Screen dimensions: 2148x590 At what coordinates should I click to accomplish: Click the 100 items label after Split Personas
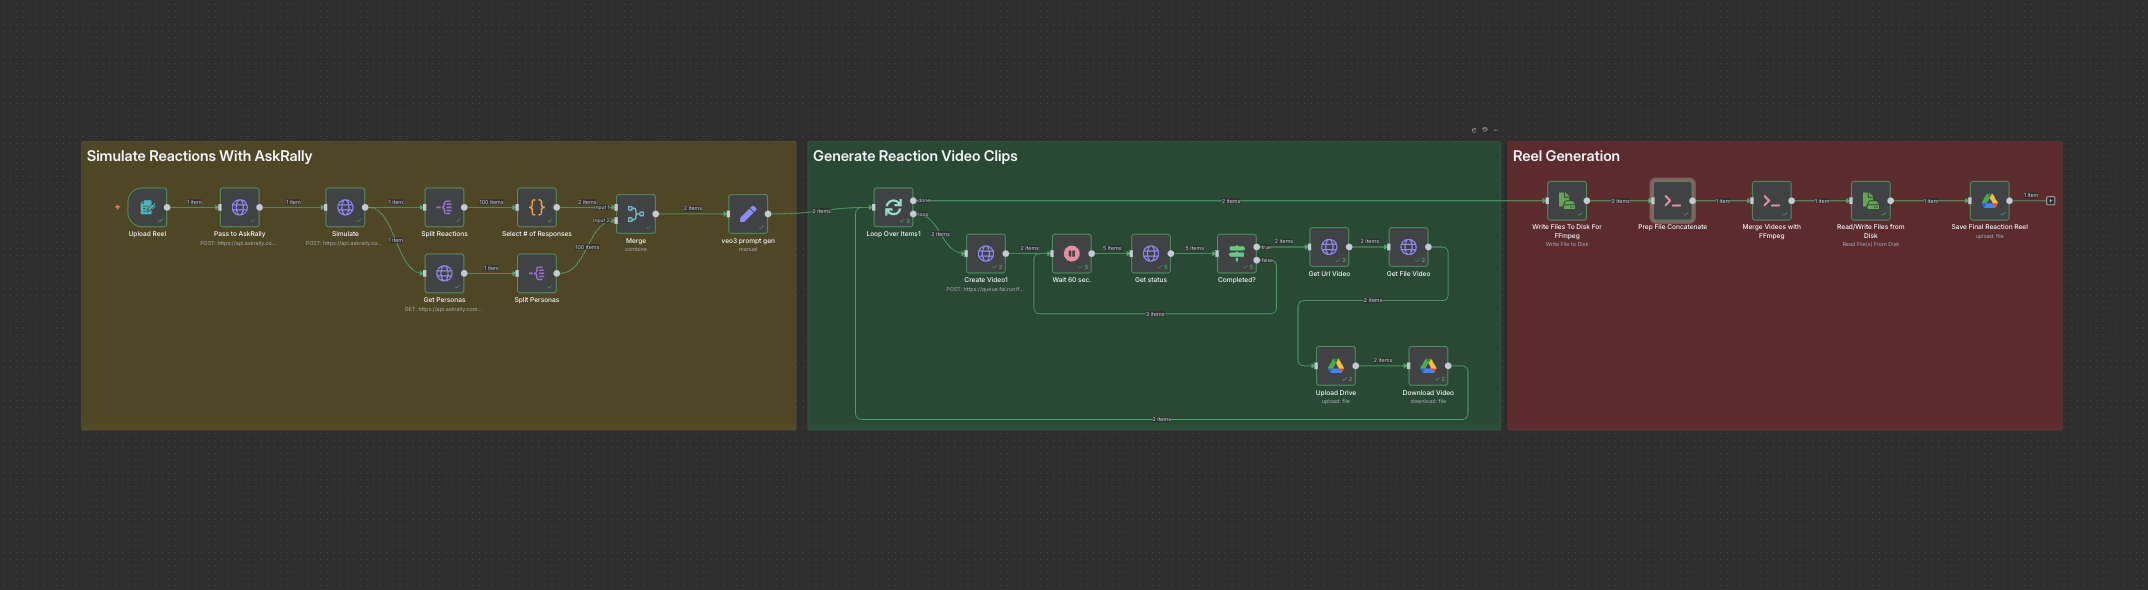pyautogui.click(x=587, y=247)
